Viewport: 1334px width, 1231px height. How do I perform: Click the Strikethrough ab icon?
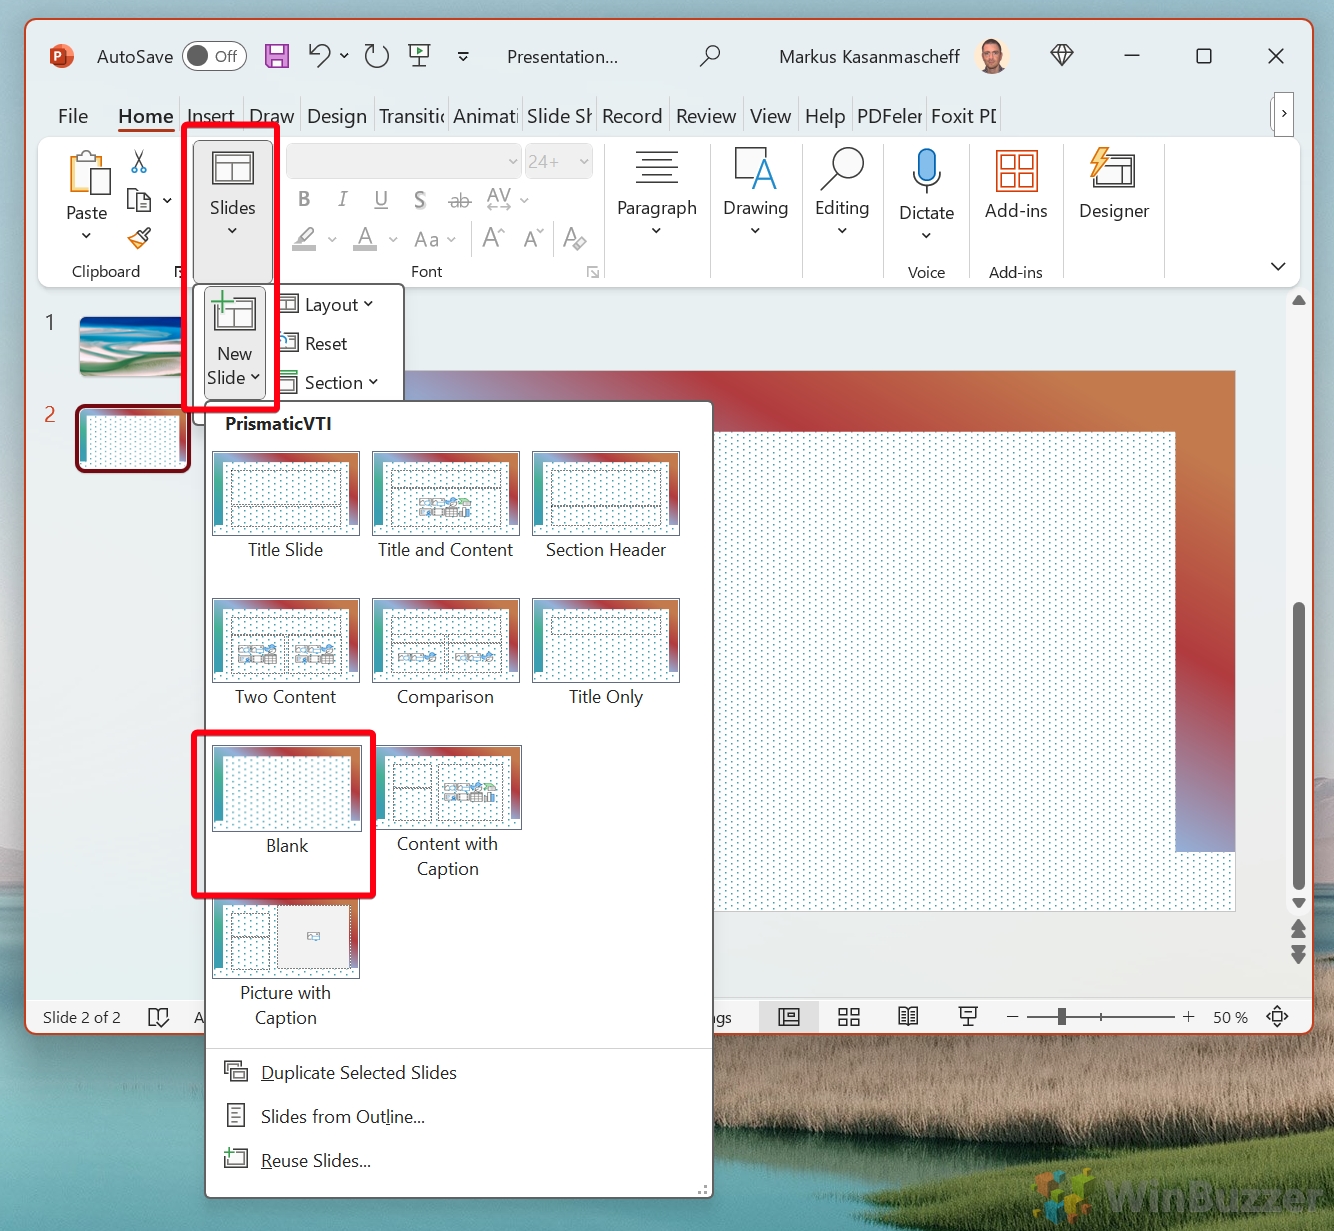459,200
